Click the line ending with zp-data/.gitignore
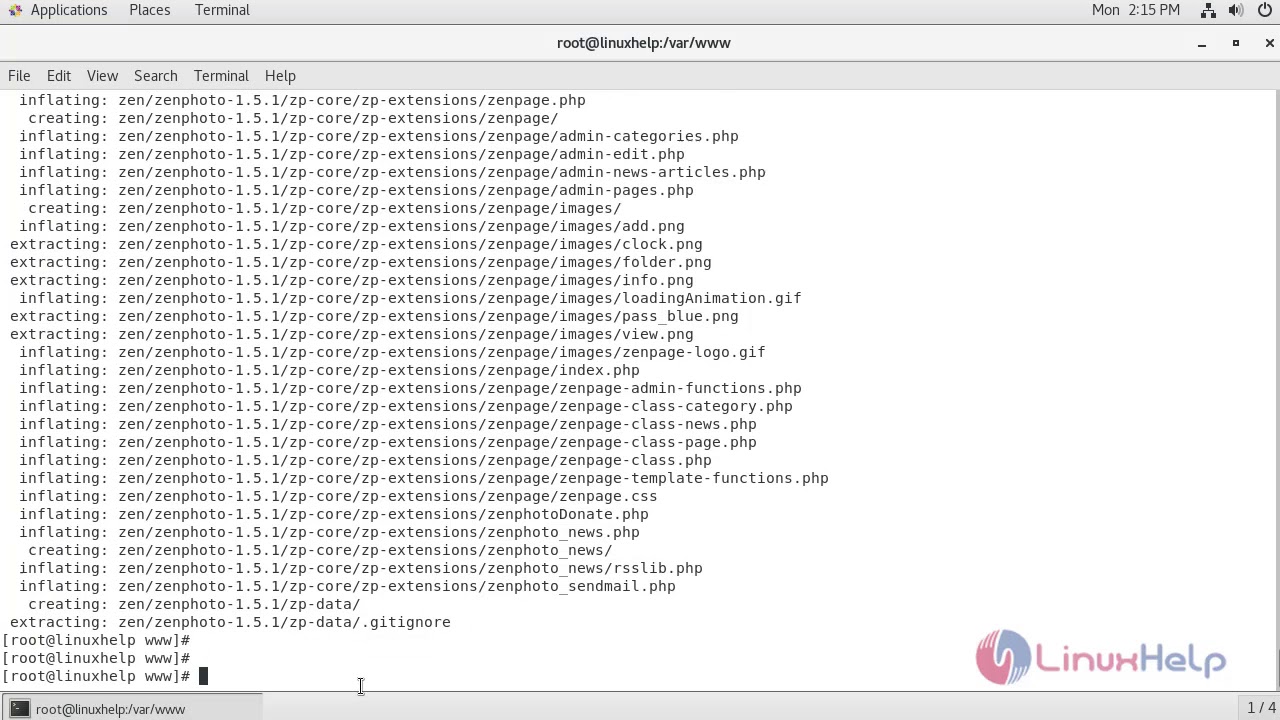The image size is (1280, 720). [230, 622]
